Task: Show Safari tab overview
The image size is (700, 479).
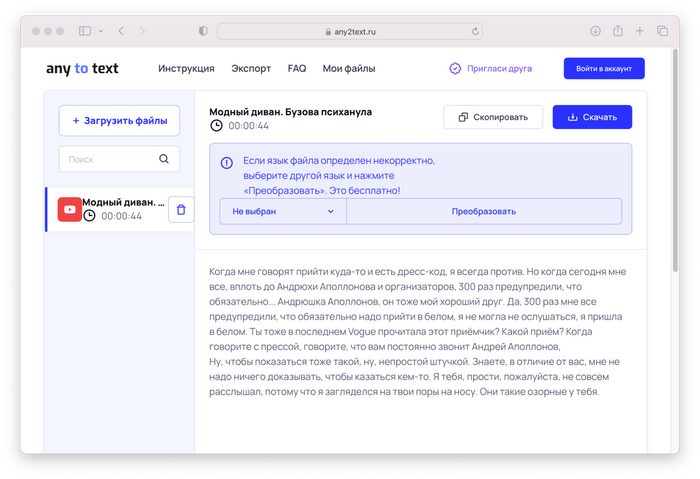Action: pyautogui.click(x=662, y=31)
